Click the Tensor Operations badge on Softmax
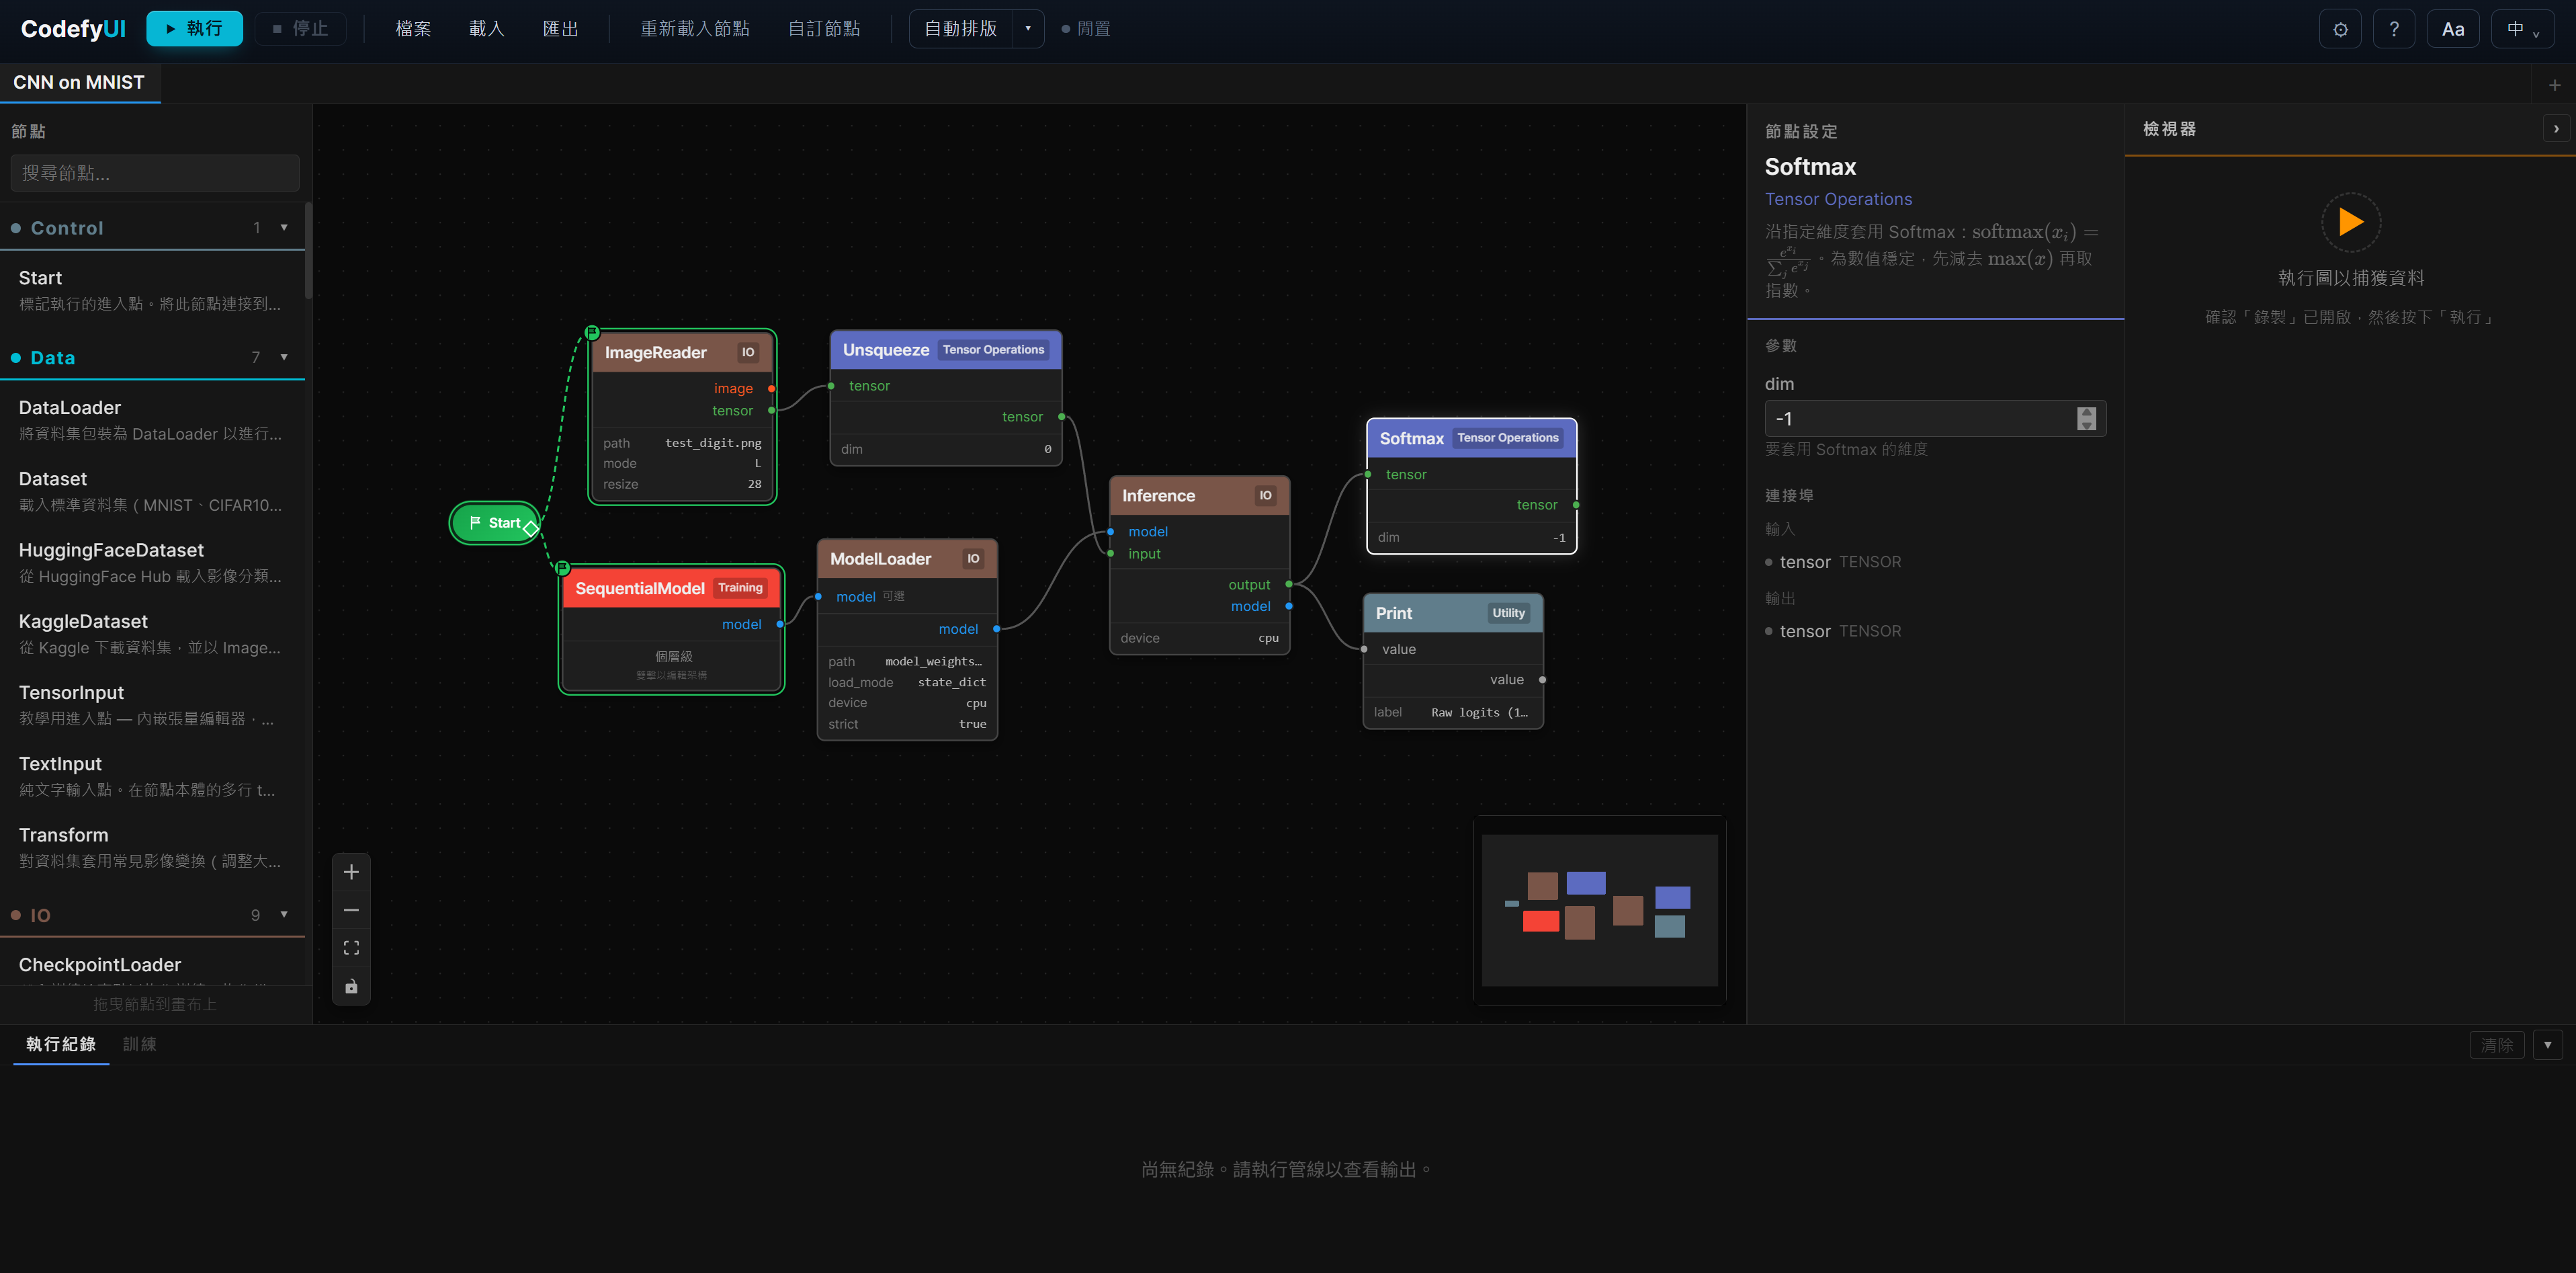Image resolution: width=2576 pixels, height=1273 pixels. [1507, 438]
